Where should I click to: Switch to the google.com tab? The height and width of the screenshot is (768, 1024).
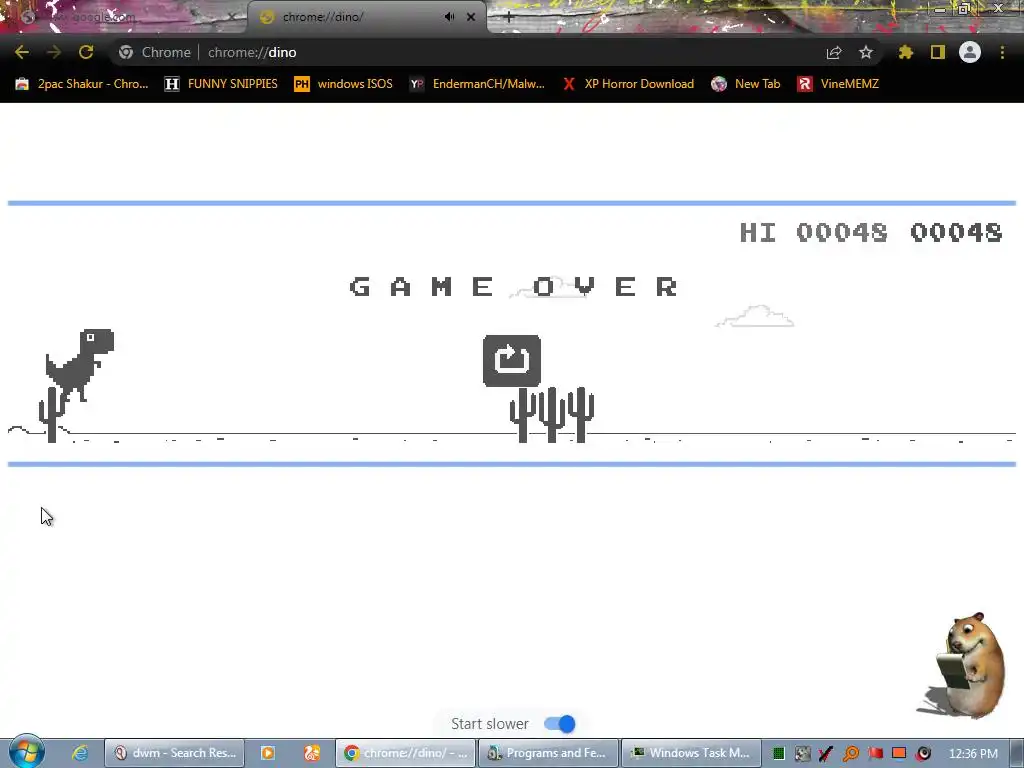coord(124,17)
